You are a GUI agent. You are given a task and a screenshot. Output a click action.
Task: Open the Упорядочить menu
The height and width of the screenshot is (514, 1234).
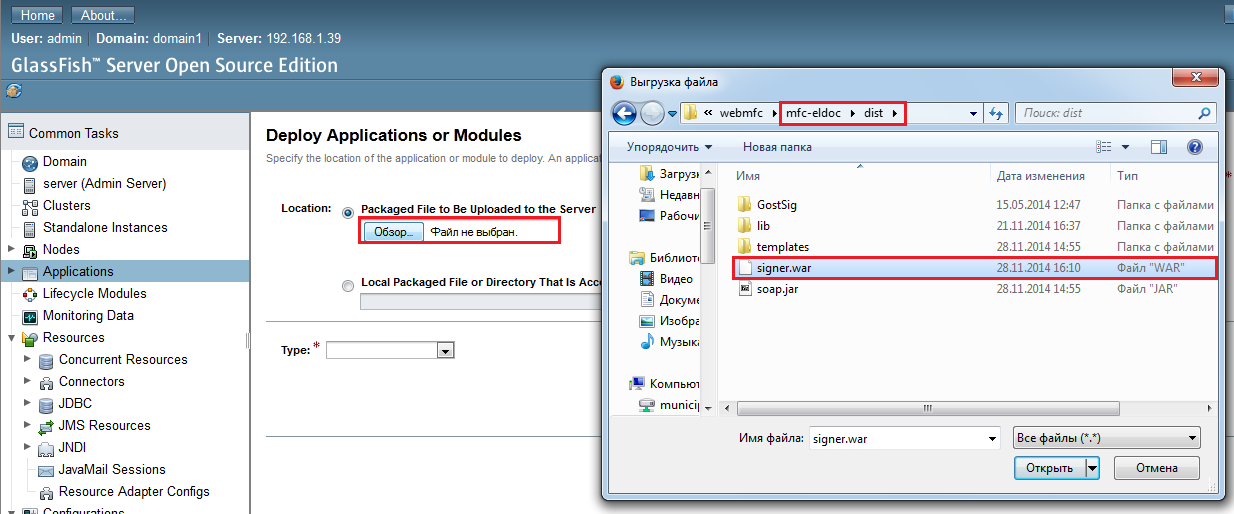[669, 147]
